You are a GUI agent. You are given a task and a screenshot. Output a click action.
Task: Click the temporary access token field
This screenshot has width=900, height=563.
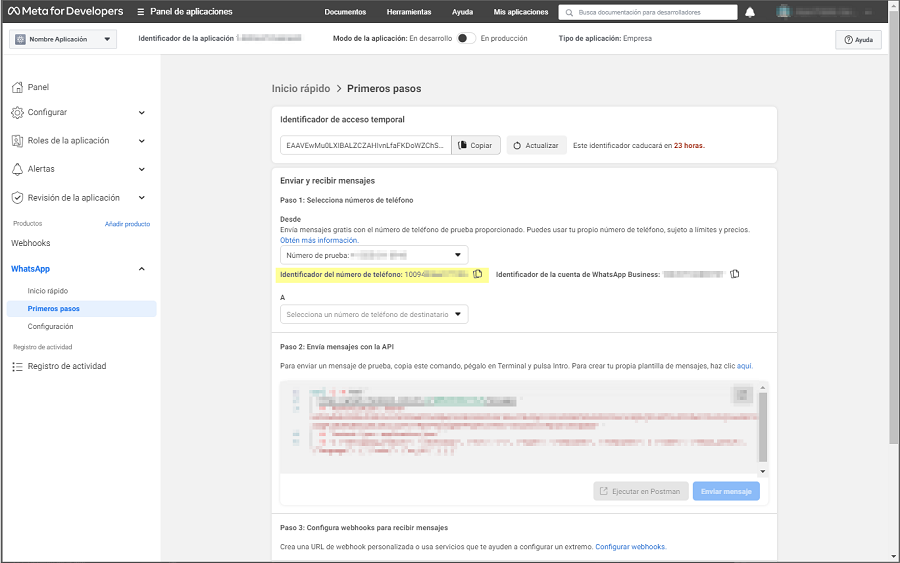tap(366, 145)
